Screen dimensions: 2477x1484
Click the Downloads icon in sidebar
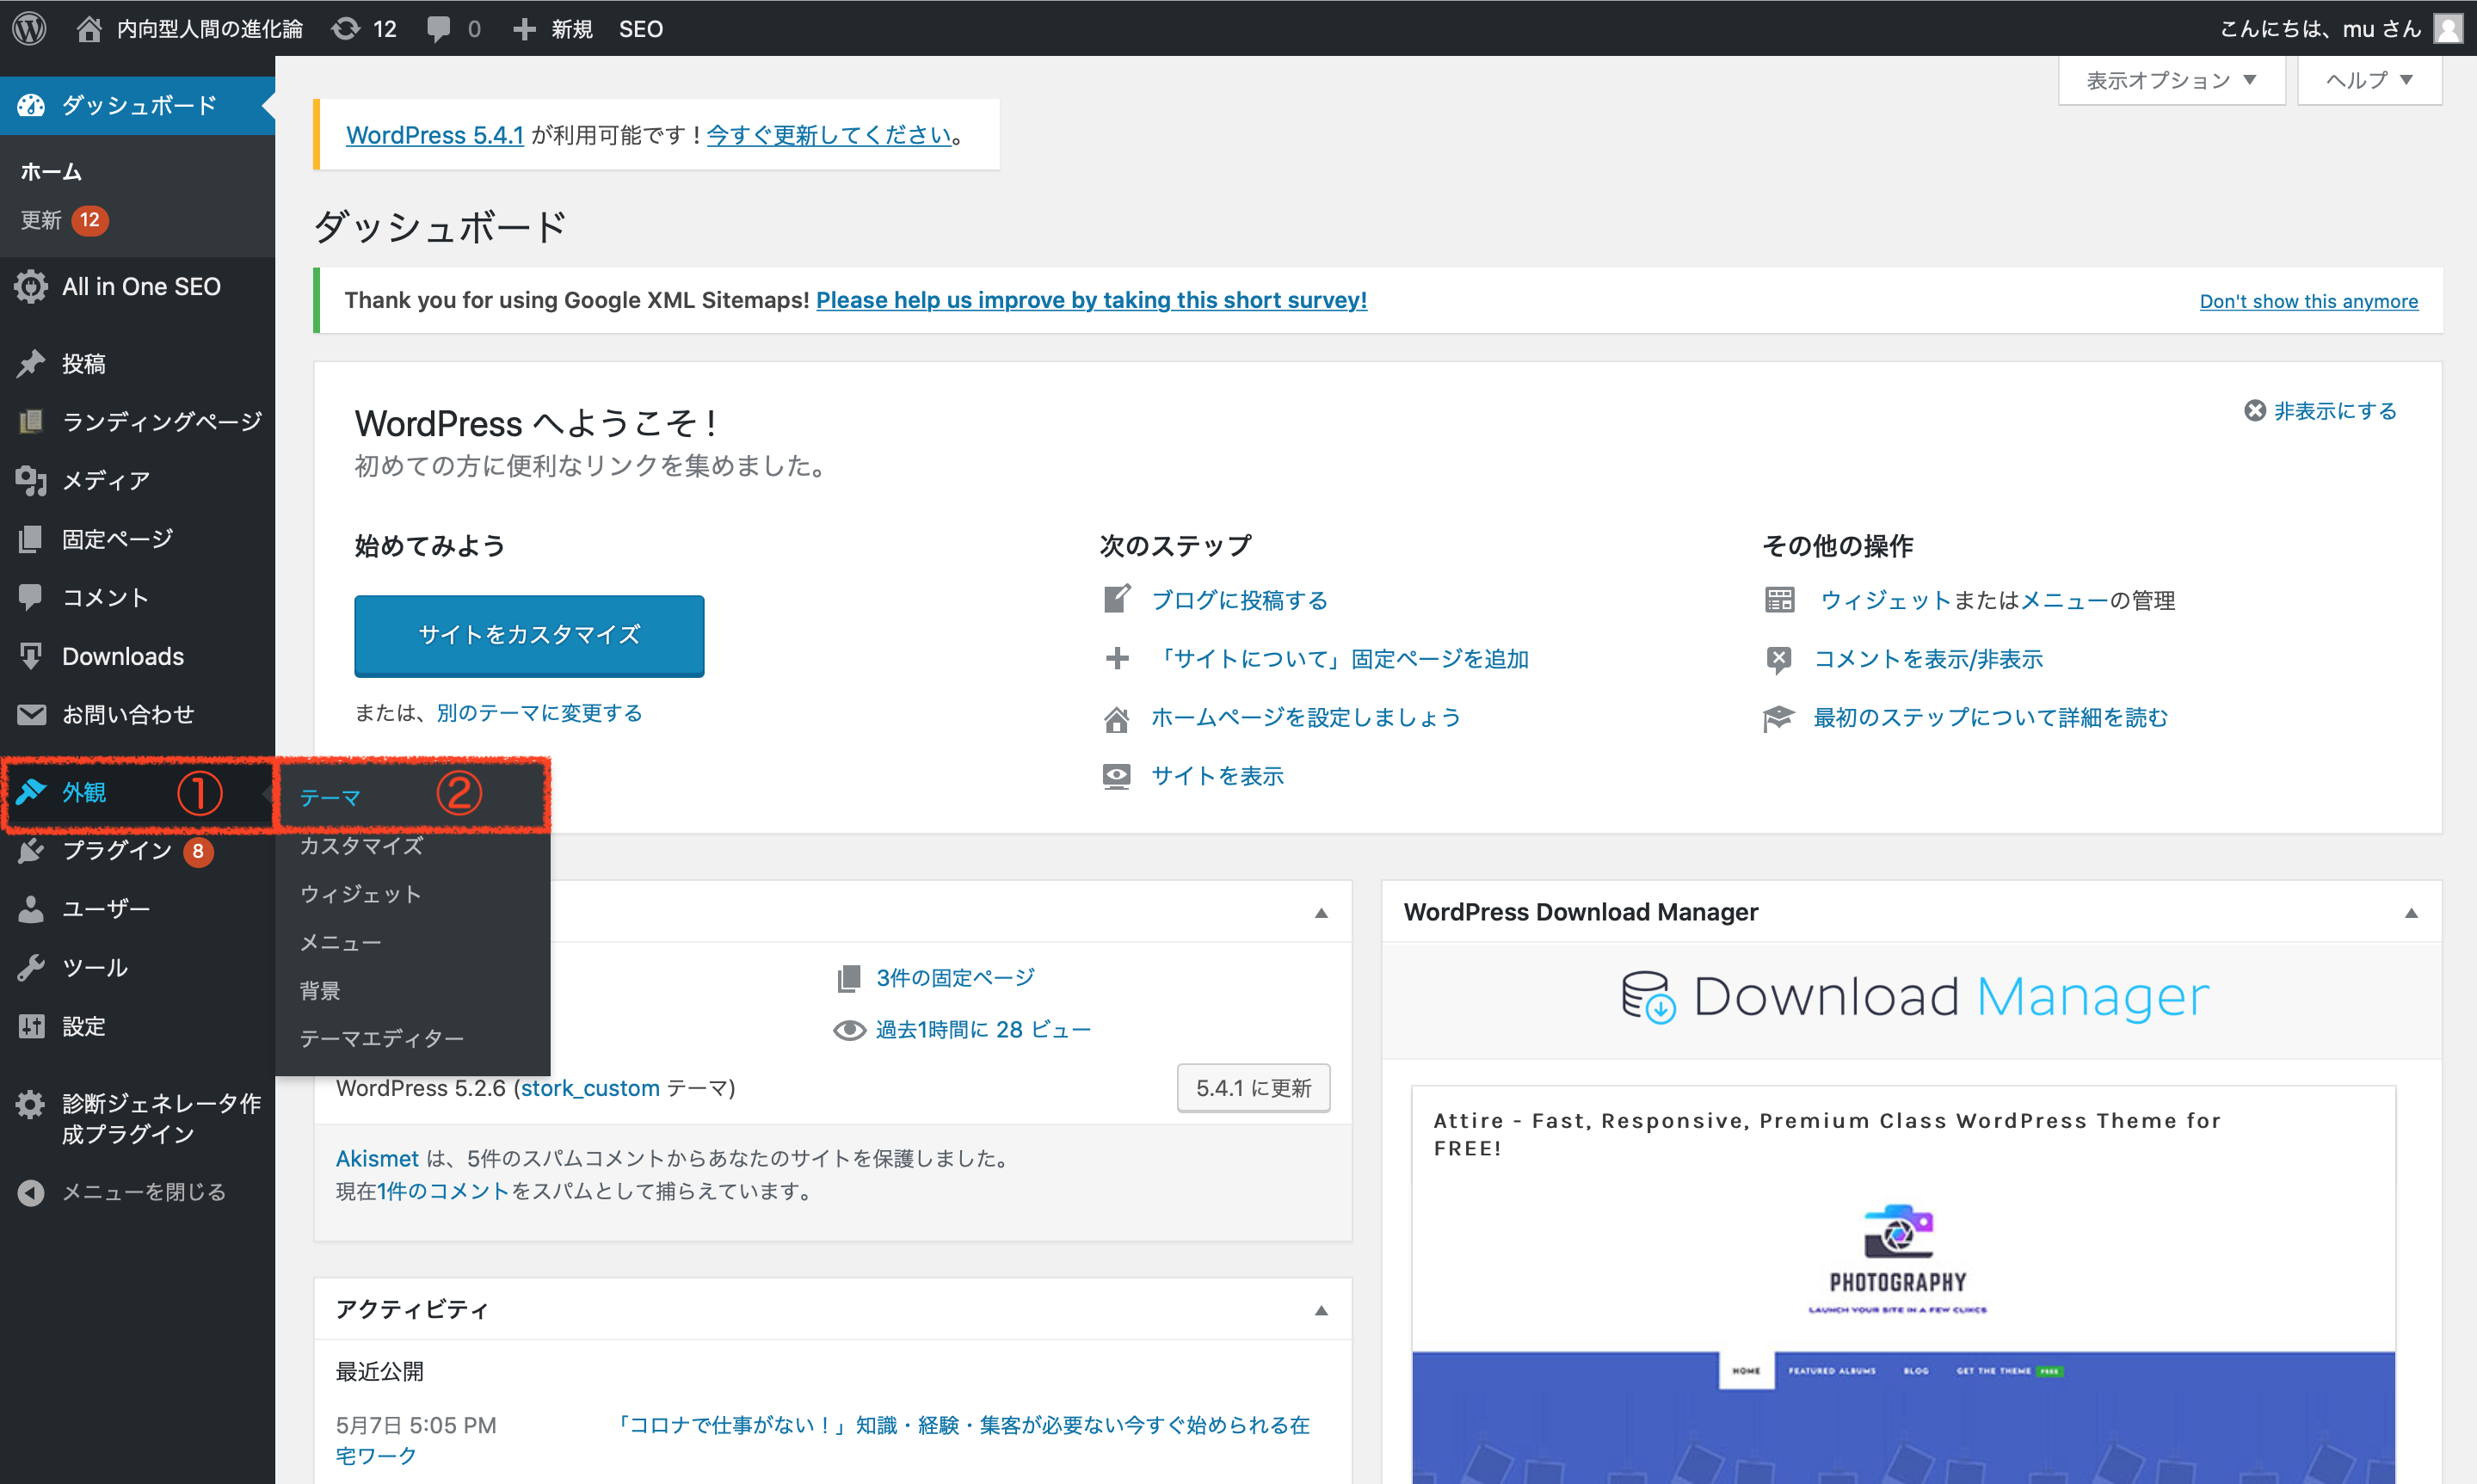point(31,656)
